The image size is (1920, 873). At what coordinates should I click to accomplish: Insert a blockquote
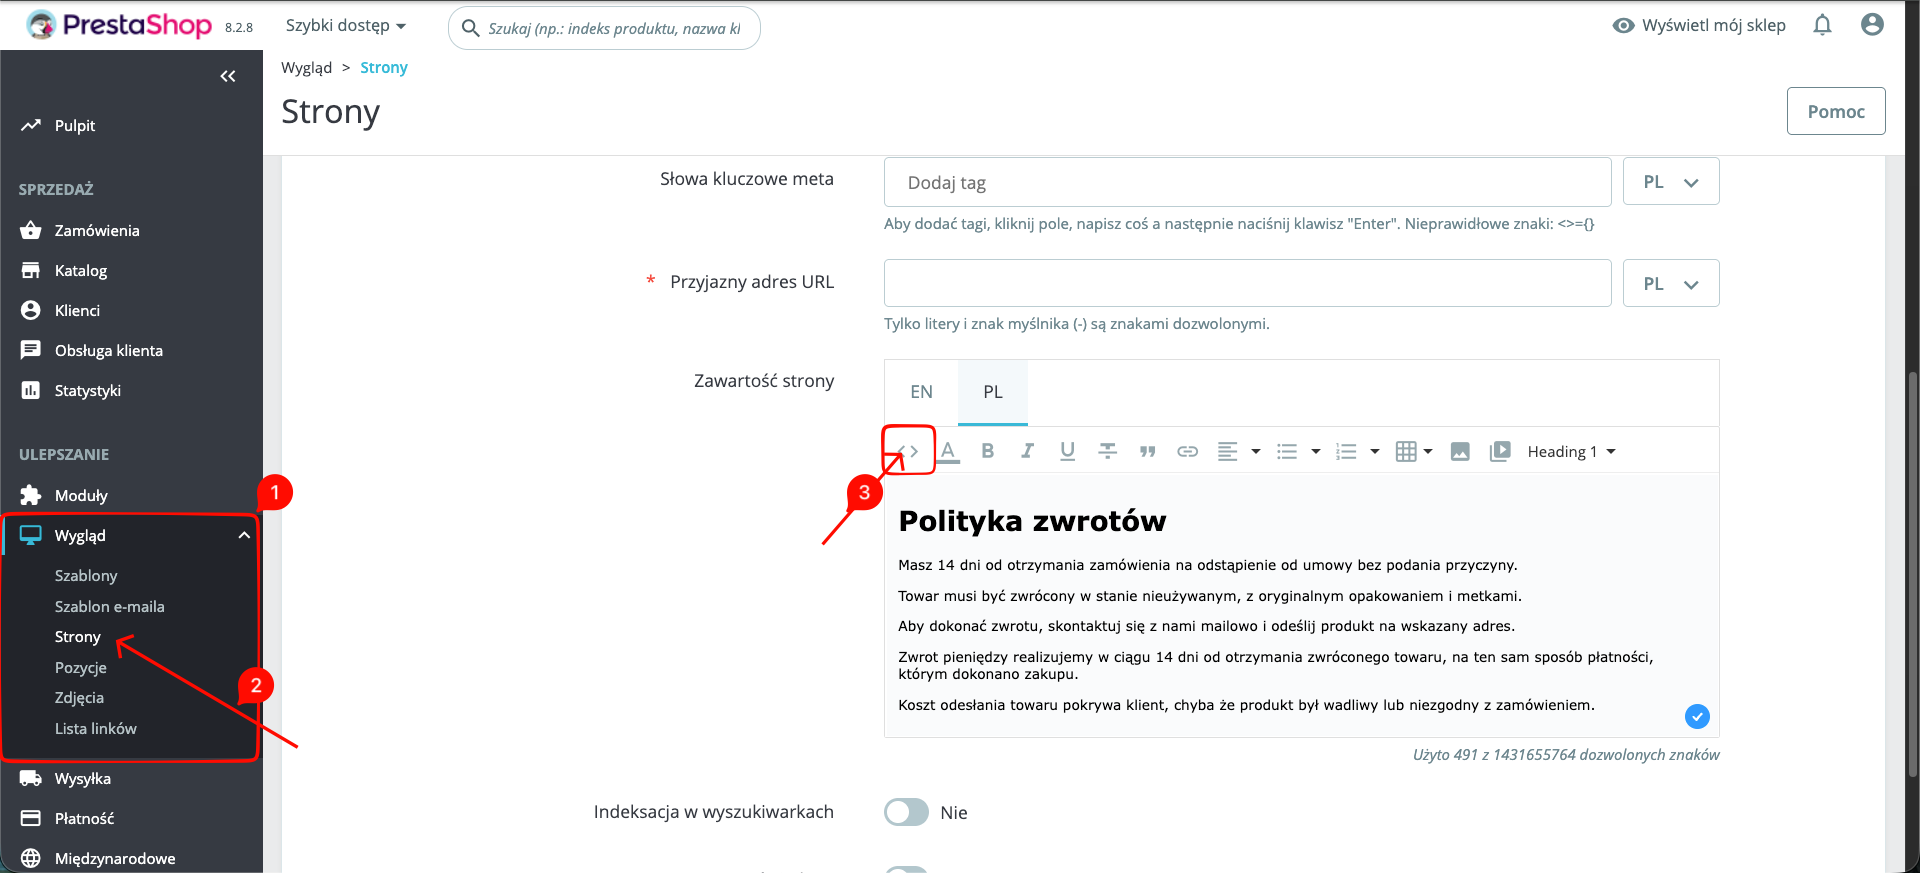tap(1147, 452)
